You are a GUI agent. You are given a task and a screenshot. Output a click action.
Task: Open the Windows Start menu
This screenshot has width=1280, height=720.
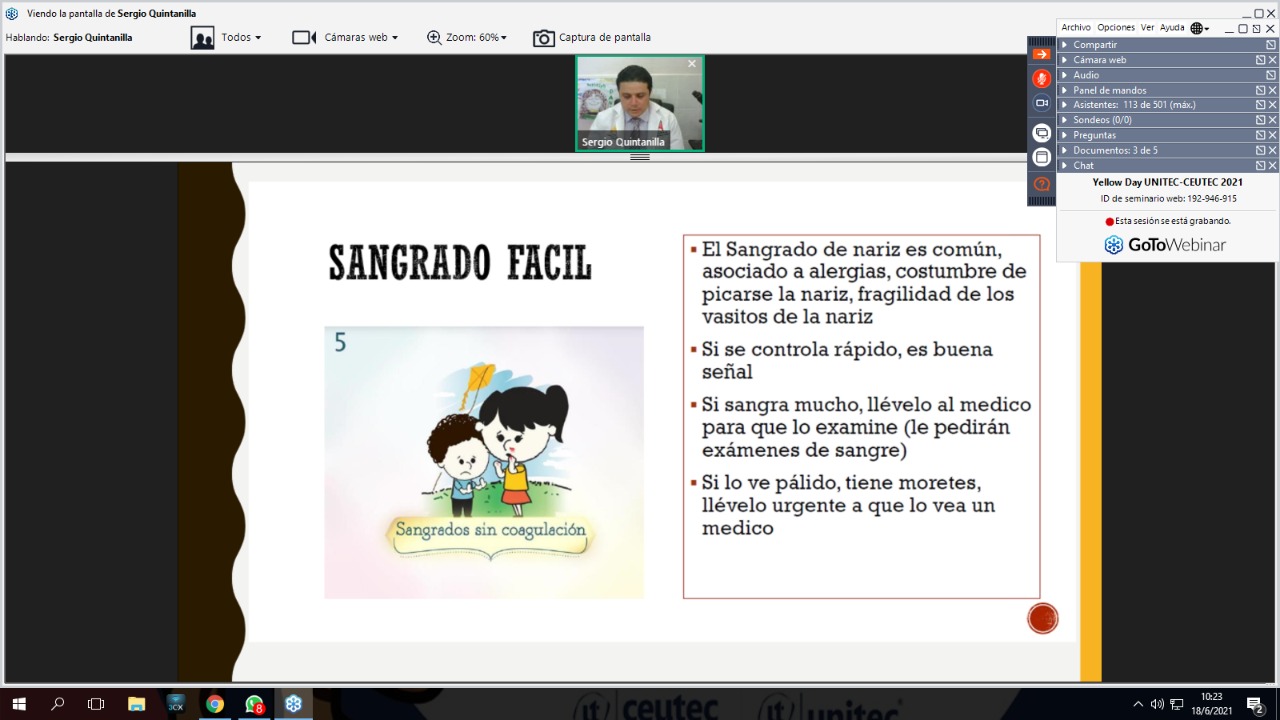pyautogui.click(x=18, y=704)
